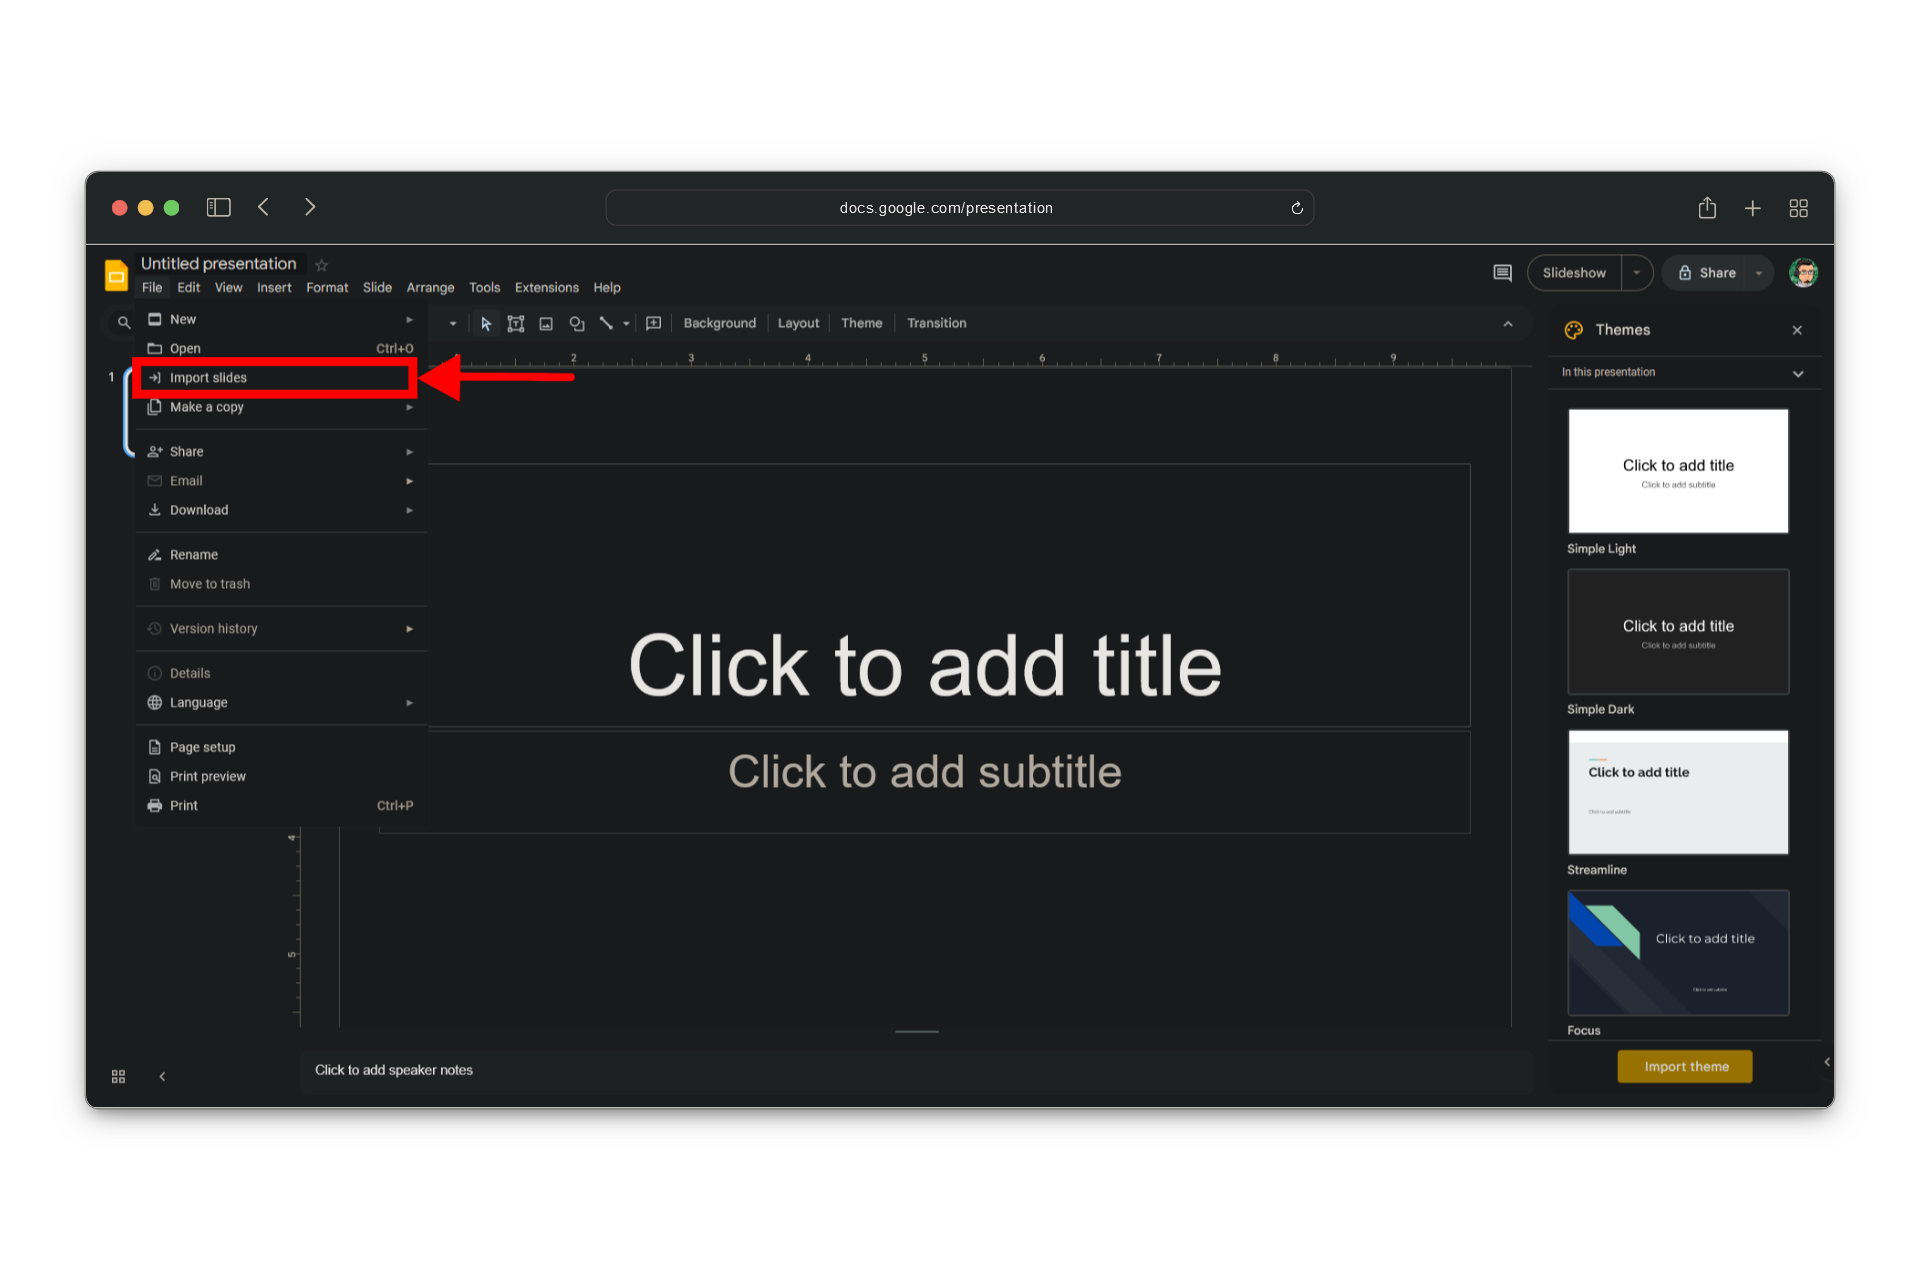This screenshot has width=1920, height=1280.
Task: Click the Insert image icon
Action: tap(546, 323)
